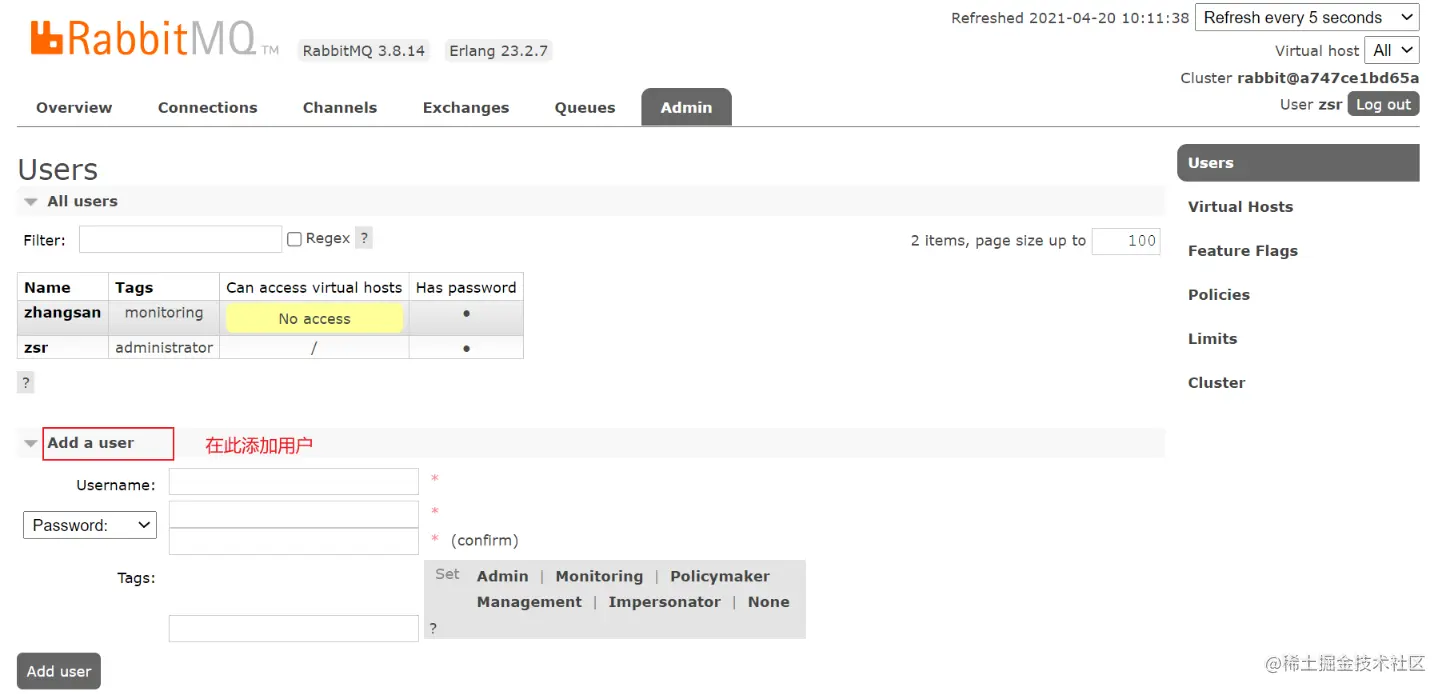Click 'Has password' column header
Image resolution: width=1446 pixels, height=694 pixels.
tap(466, 287)
